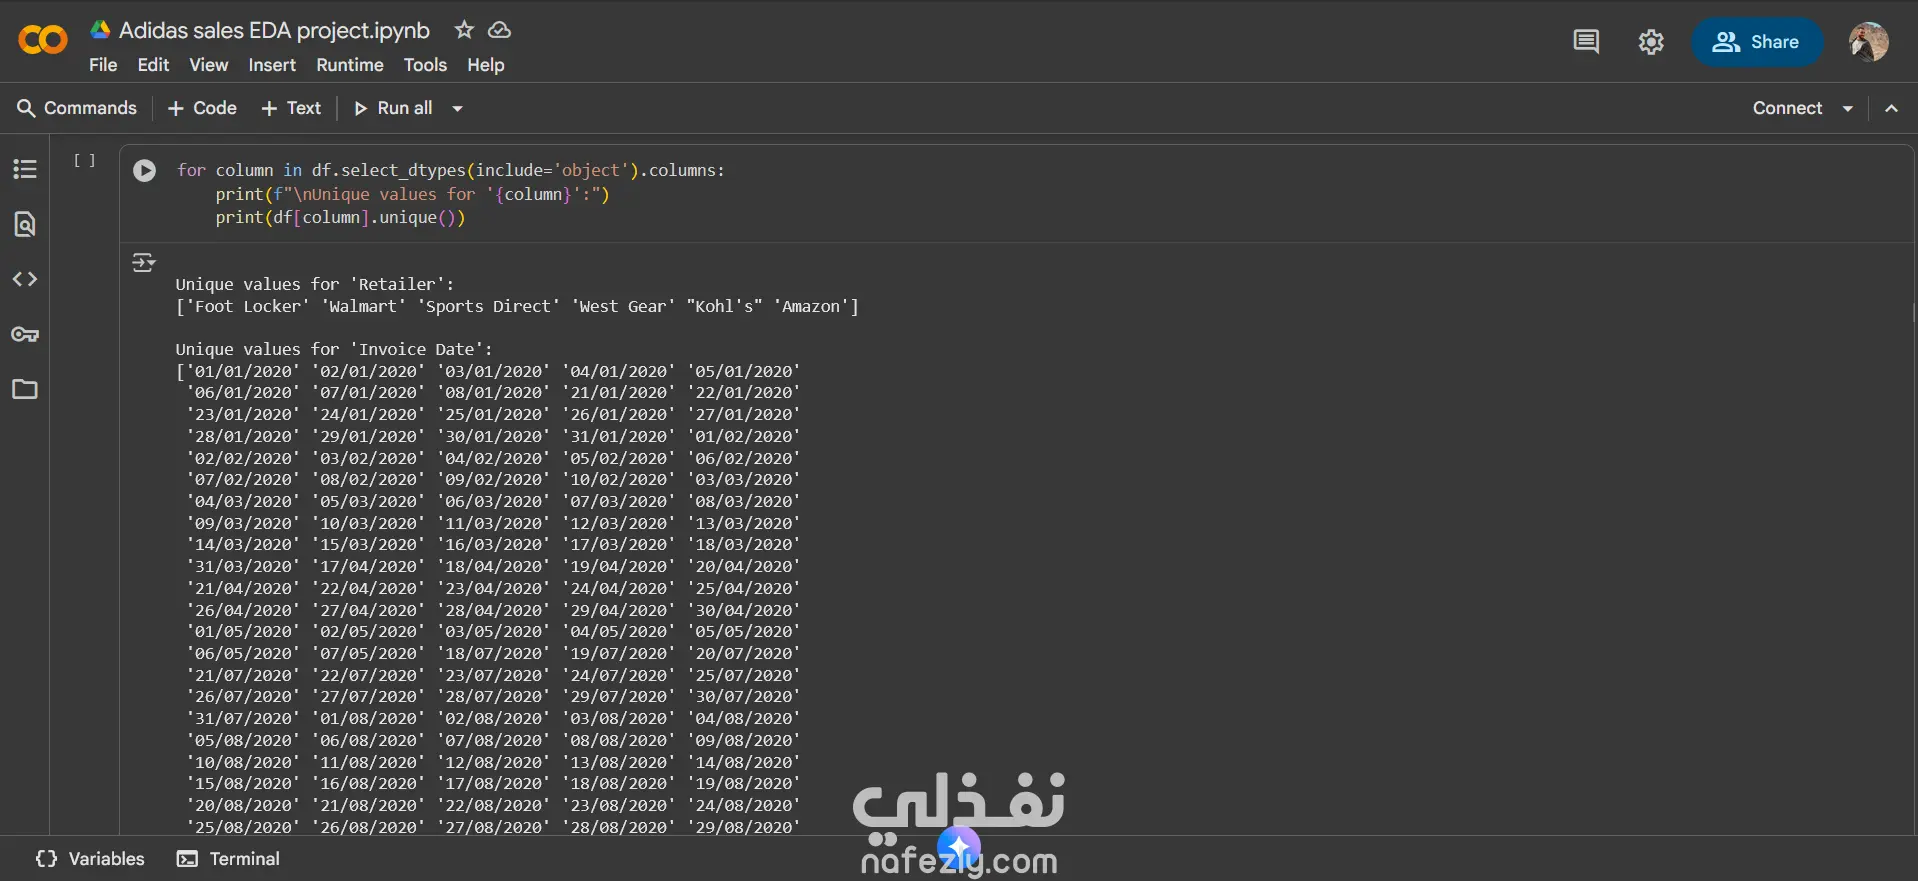Run the code cell
Image resolution: width=1918 pixels, height=881 pixels.
145,171
